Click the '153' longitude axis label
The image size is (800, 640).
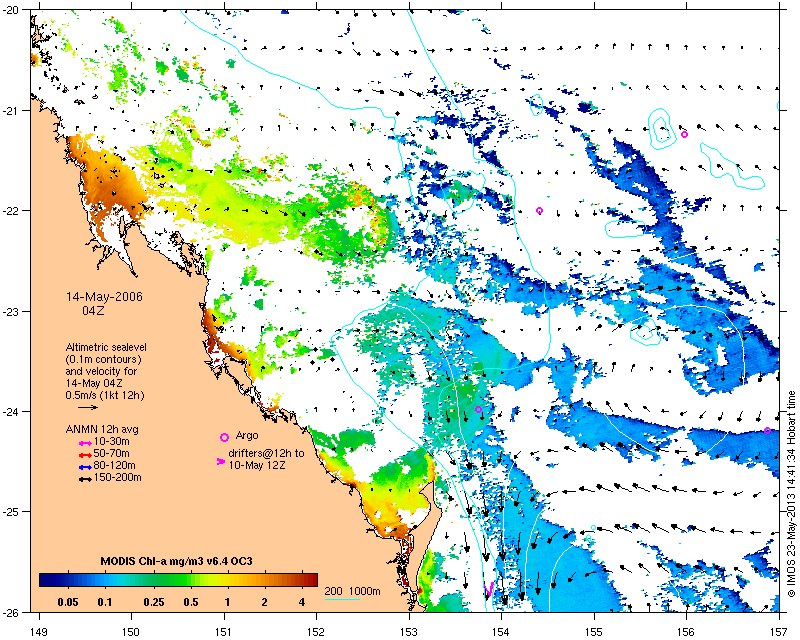tap(409, 632)
